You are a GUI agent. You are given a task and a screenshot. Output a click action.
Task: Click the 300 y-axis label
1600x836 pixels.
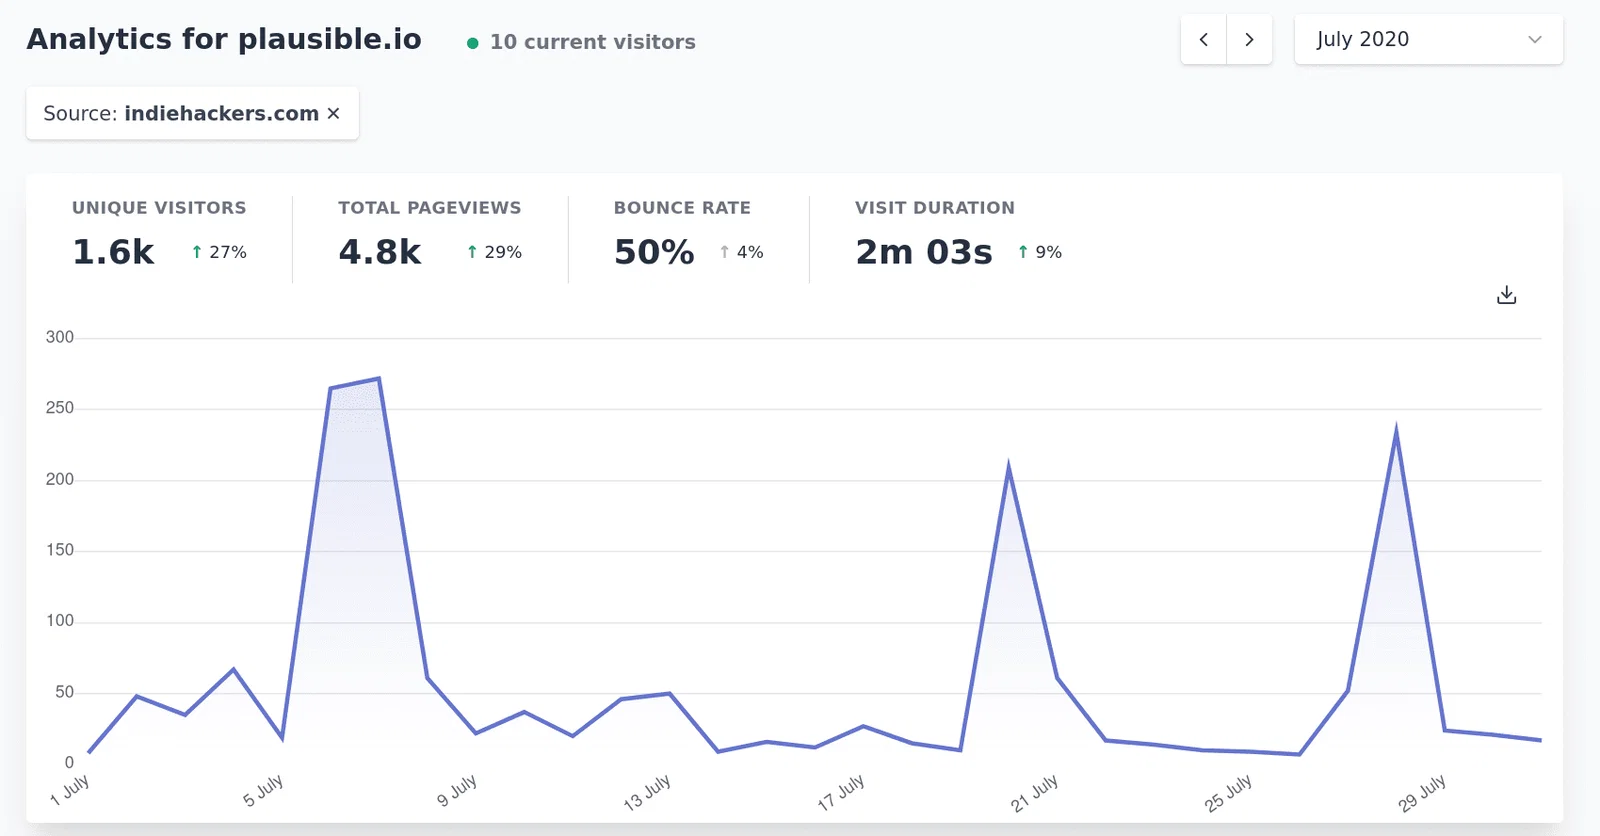[x=60, y=337]
